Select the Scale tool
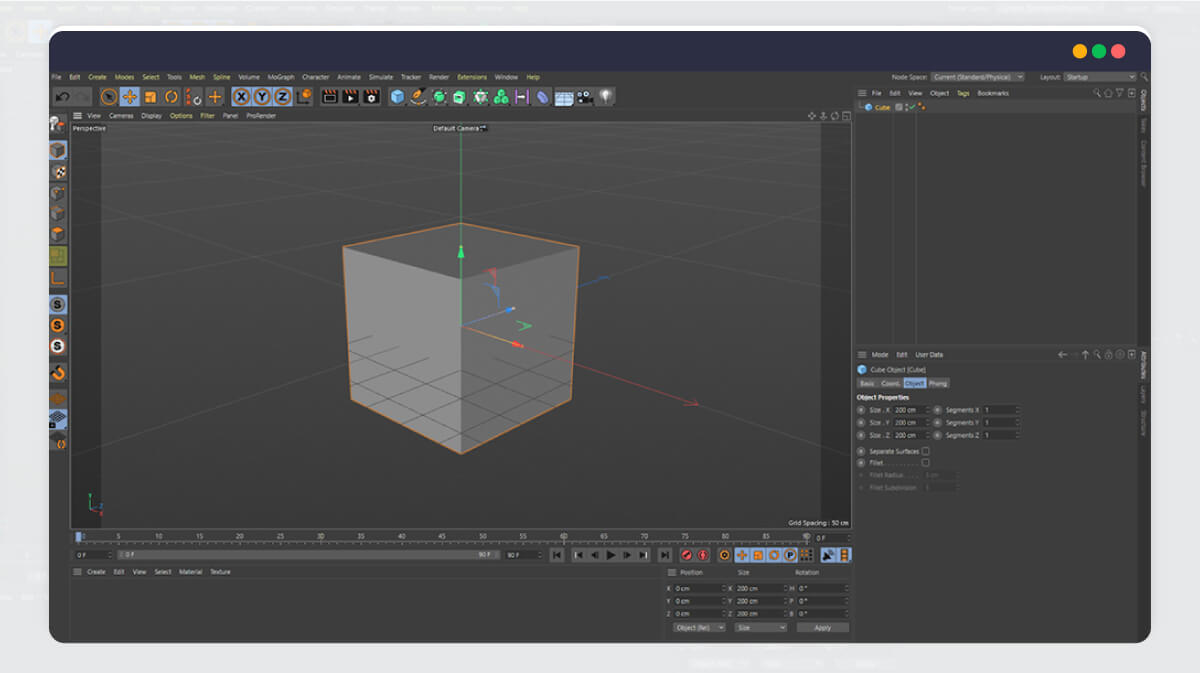Viewport: 1200px width, 673px height. 150,96
